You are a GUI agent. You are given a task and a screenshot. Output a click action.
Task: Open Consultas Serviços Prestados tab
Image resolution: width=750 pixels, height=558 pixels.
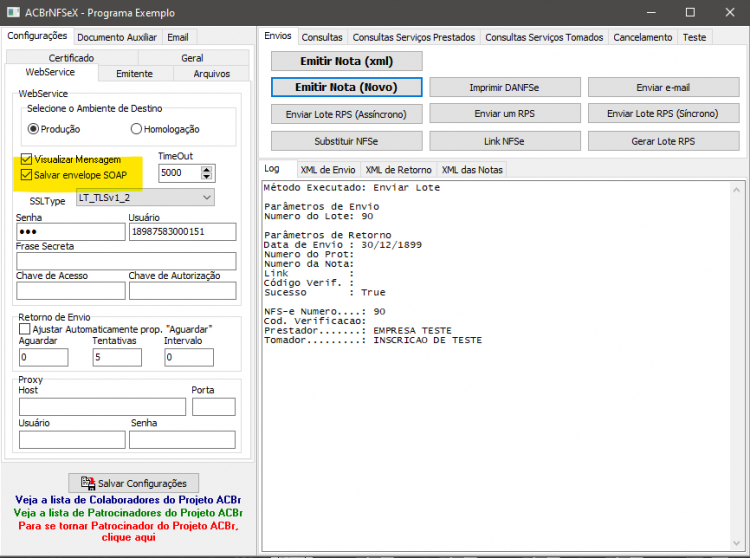click(x=414, y=37)
